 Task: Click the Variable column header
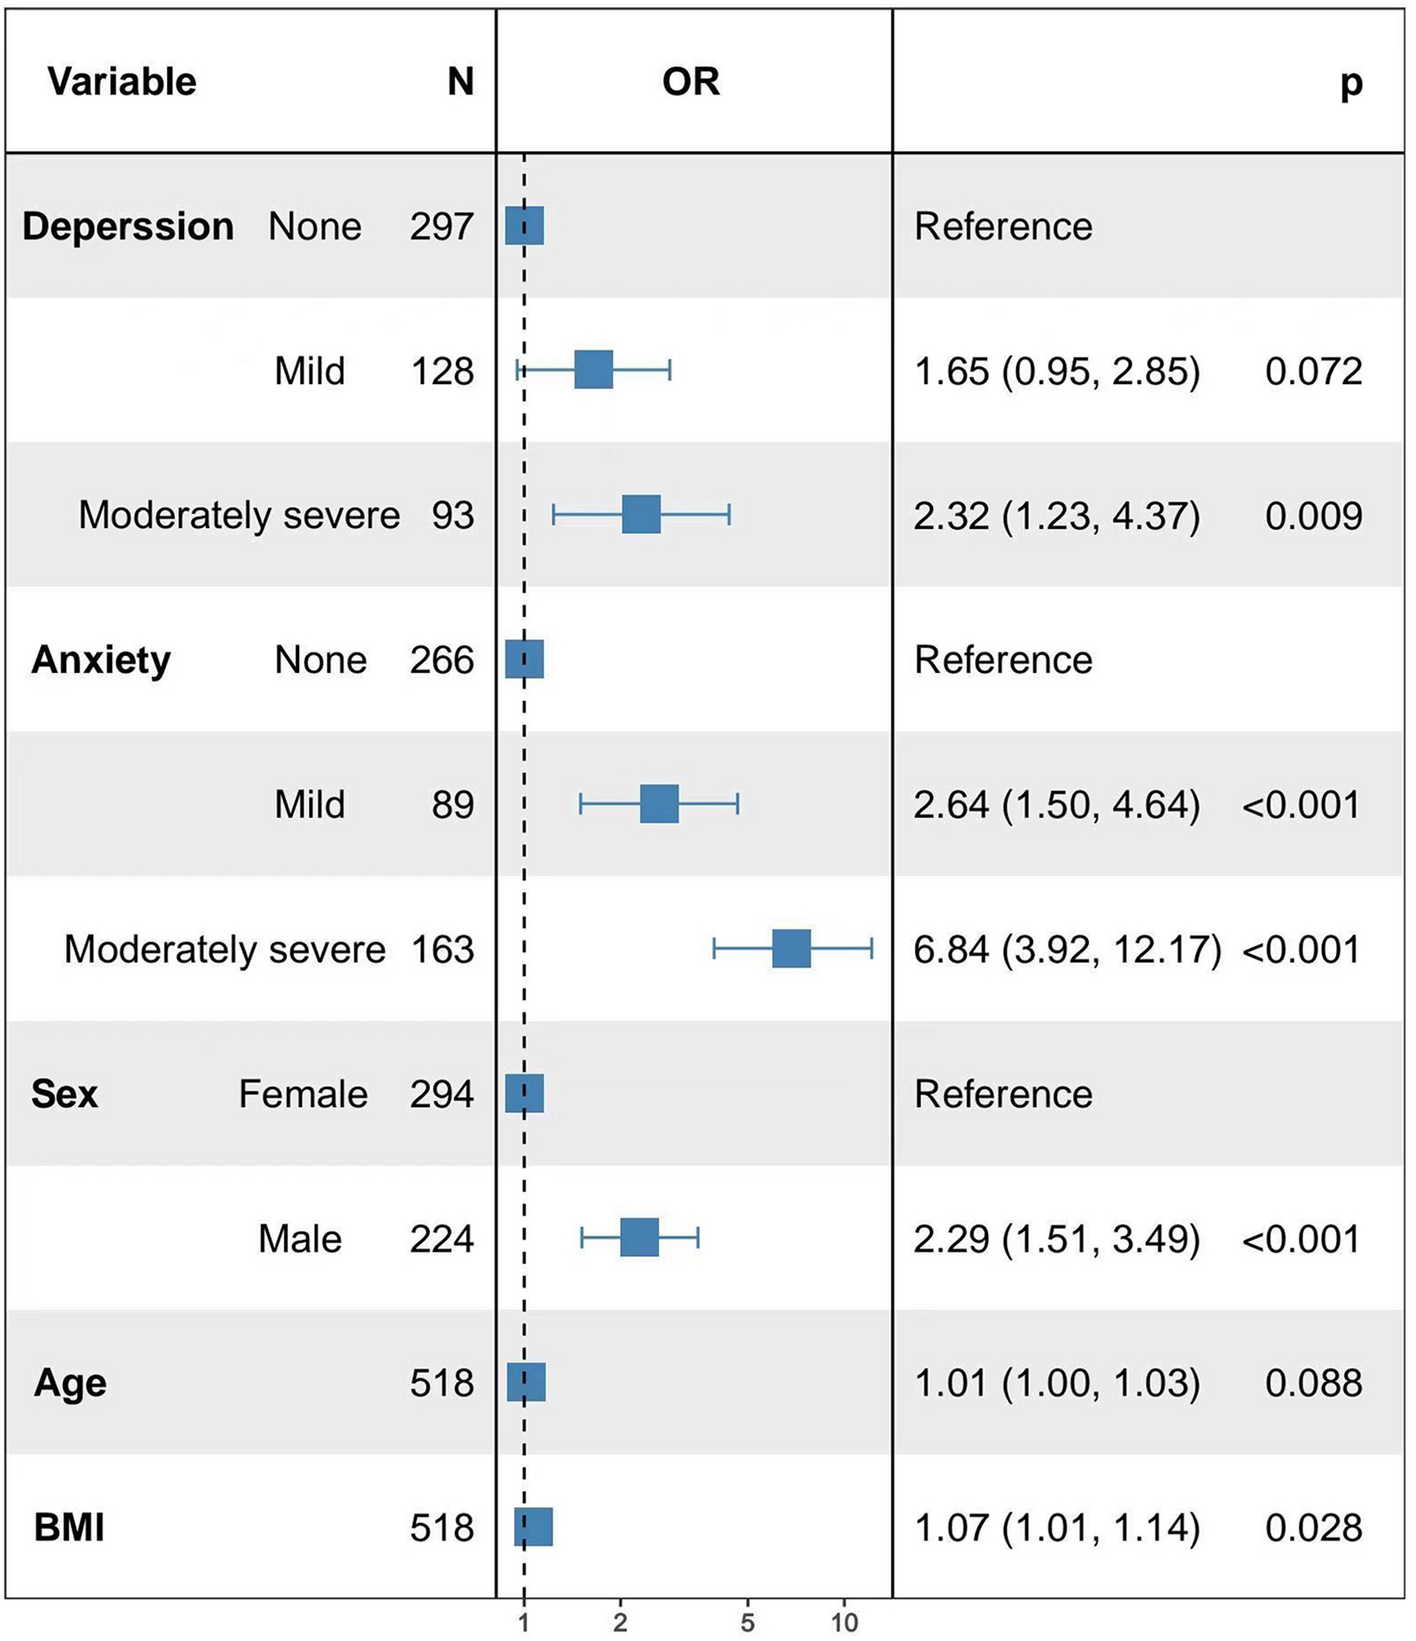tap(122, 82)
